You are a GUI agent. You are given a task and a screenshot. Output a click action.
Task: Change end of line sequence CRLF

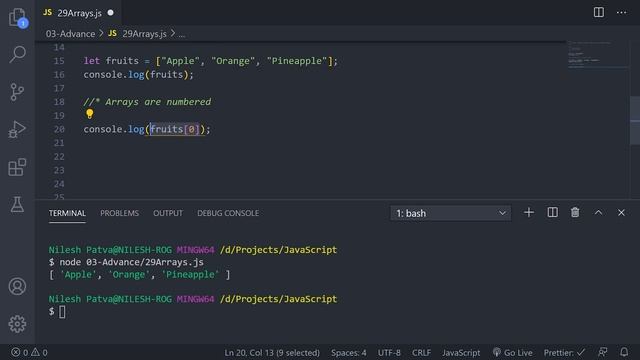point(421,352)
